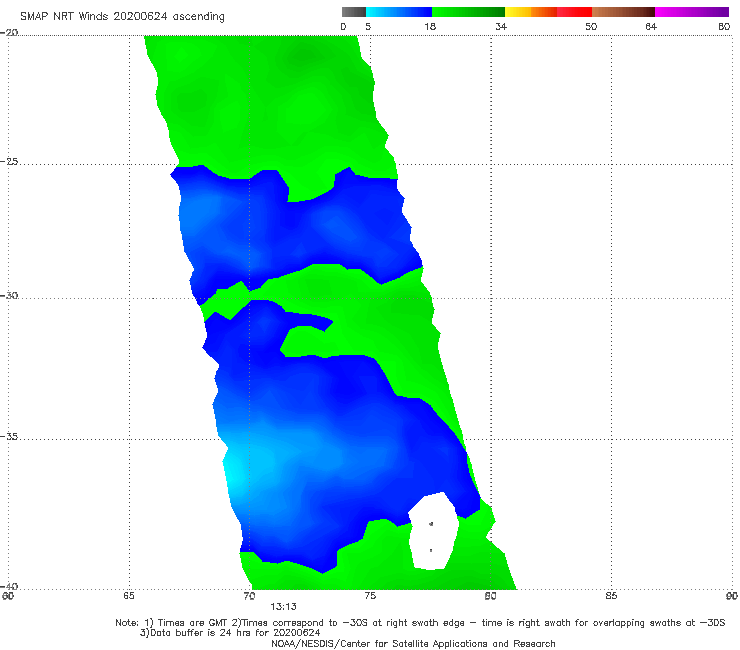Click the swath time stamp "13:13"
Image resolution: width=740 pixels, height=650 pixels.
(283, 607)
